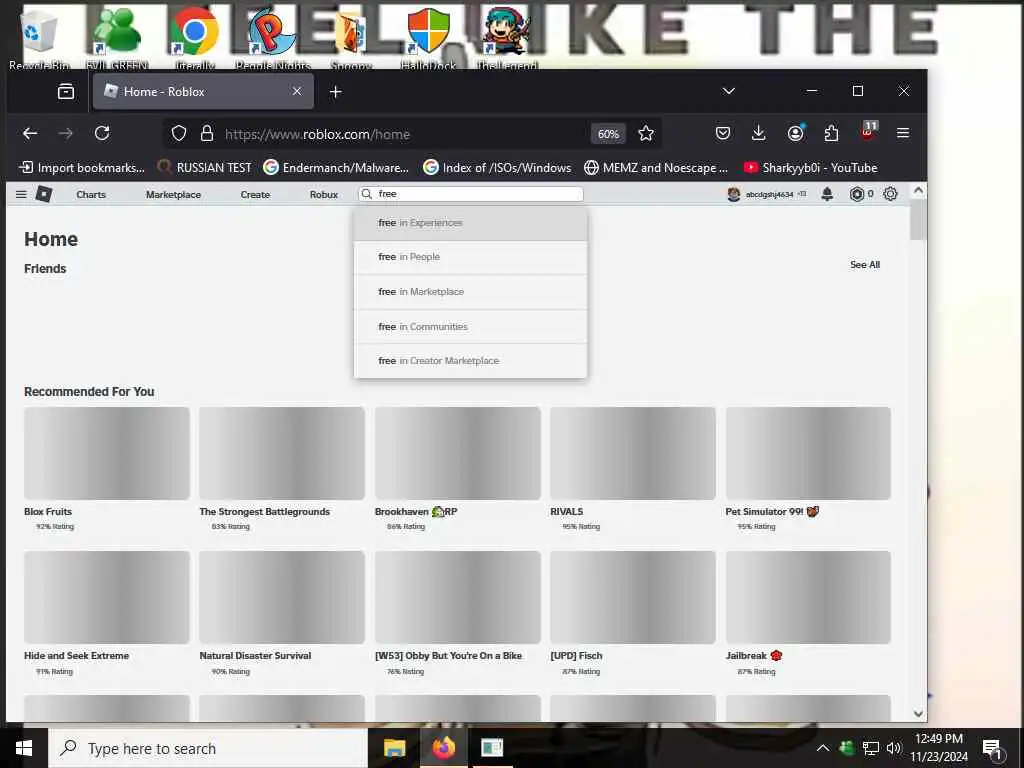Open the taskbar notification center
The width and height of the screenshot is (1024, 768).
tap(992, 749)
